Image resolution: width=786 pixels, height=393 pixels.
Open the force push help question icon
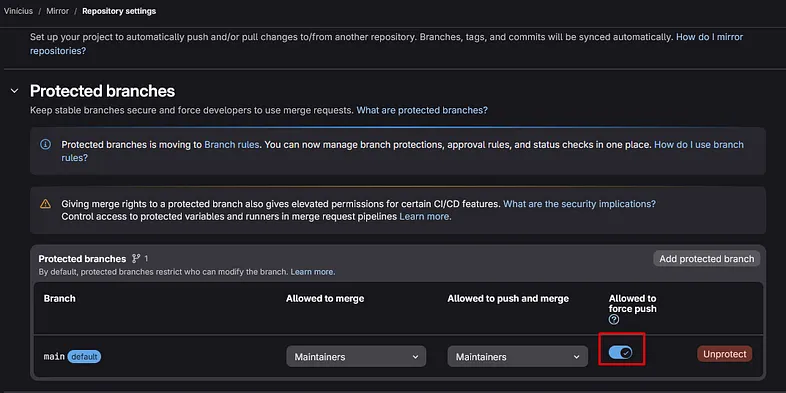(614, 320)
